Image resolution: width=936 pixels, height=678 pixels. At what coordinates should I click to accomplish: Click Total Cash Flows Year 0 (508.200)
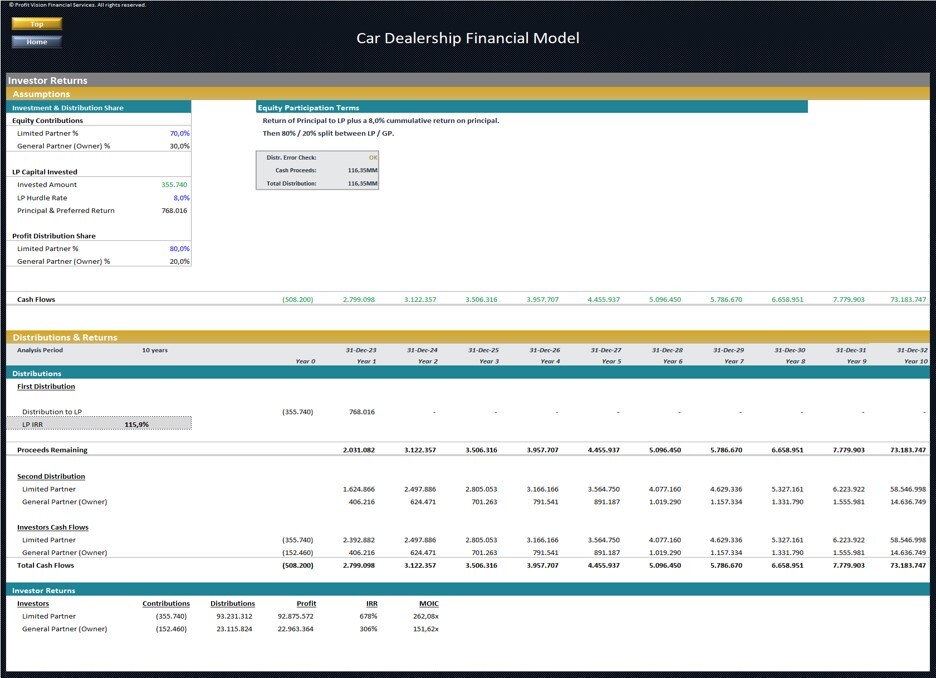point(297,565)
